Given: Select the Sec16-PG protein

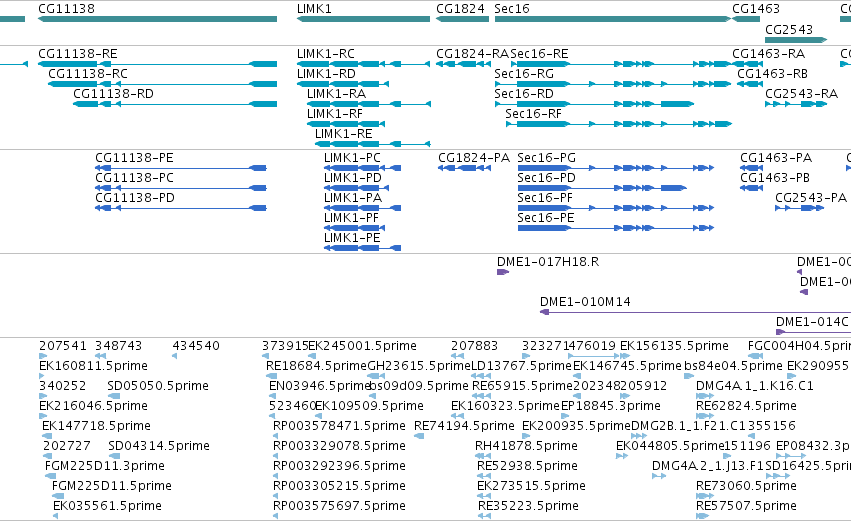Looking at the screenshot, I should 547,158.
